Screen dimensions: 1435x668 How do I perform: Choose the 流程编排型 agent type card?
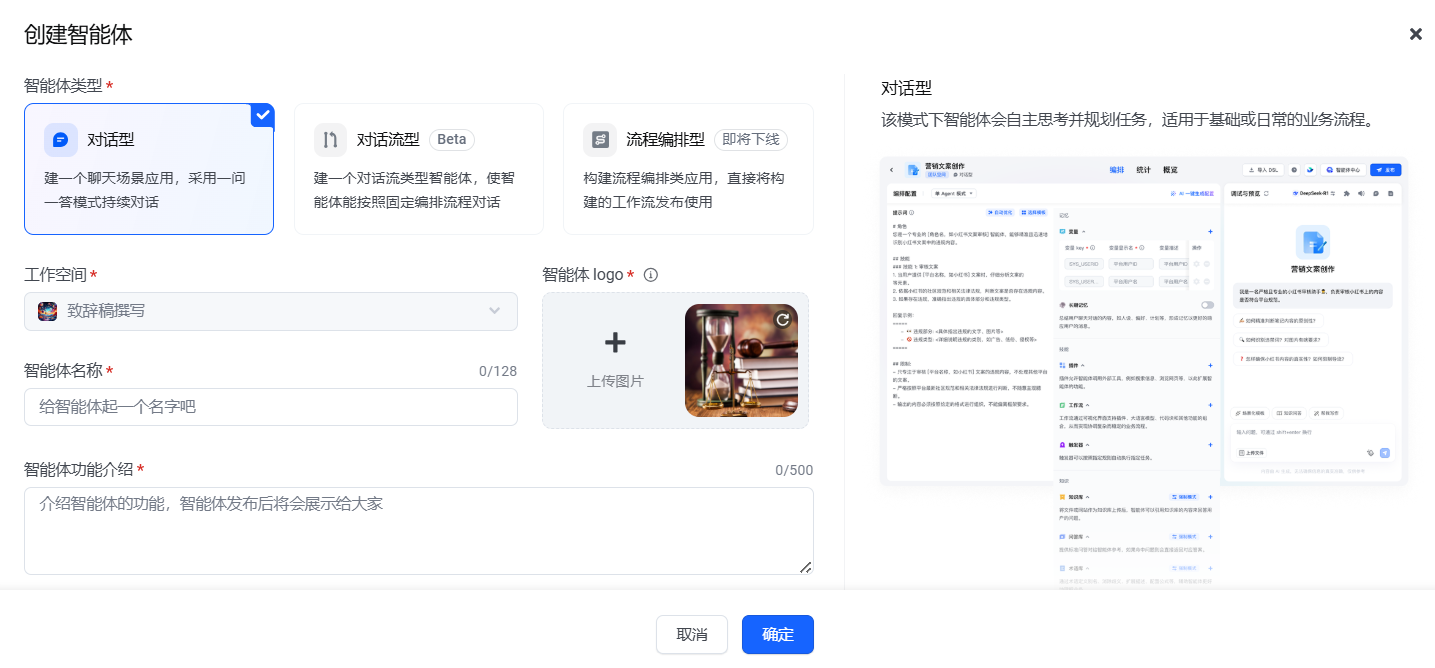tap(688, 169)
